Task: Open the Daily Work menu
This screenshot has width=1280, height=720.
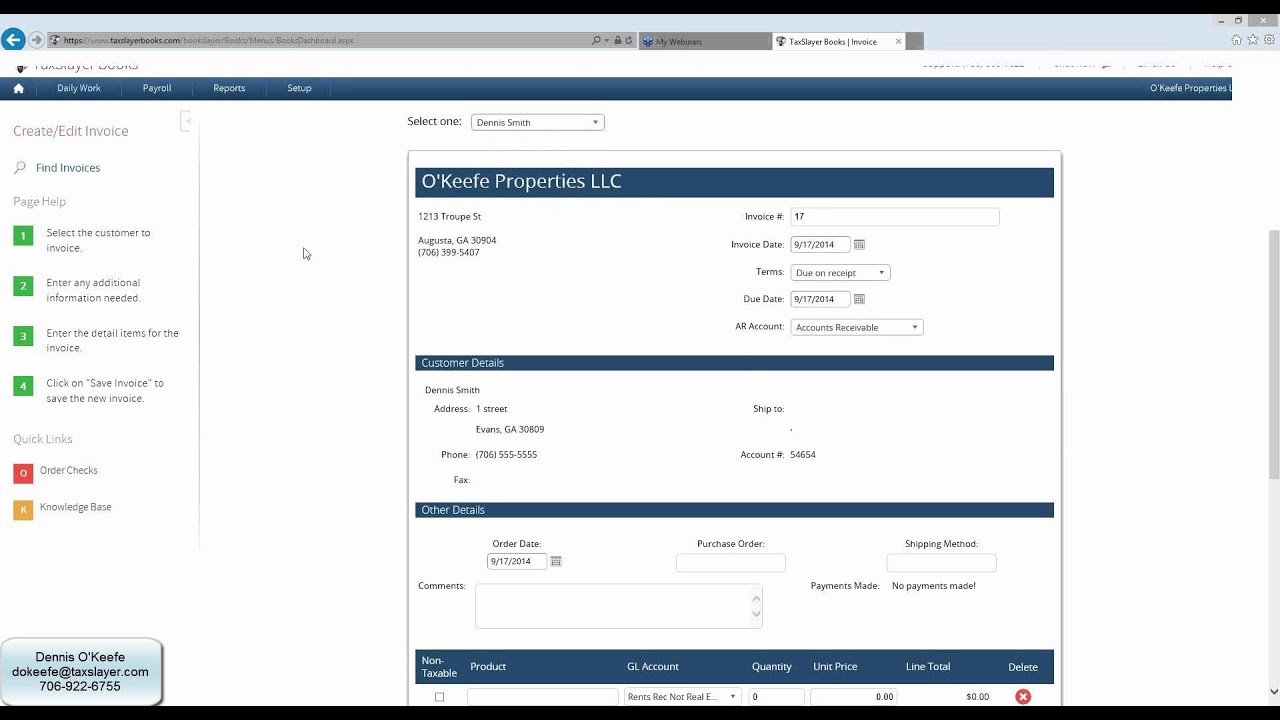Action: click(79, 88)
